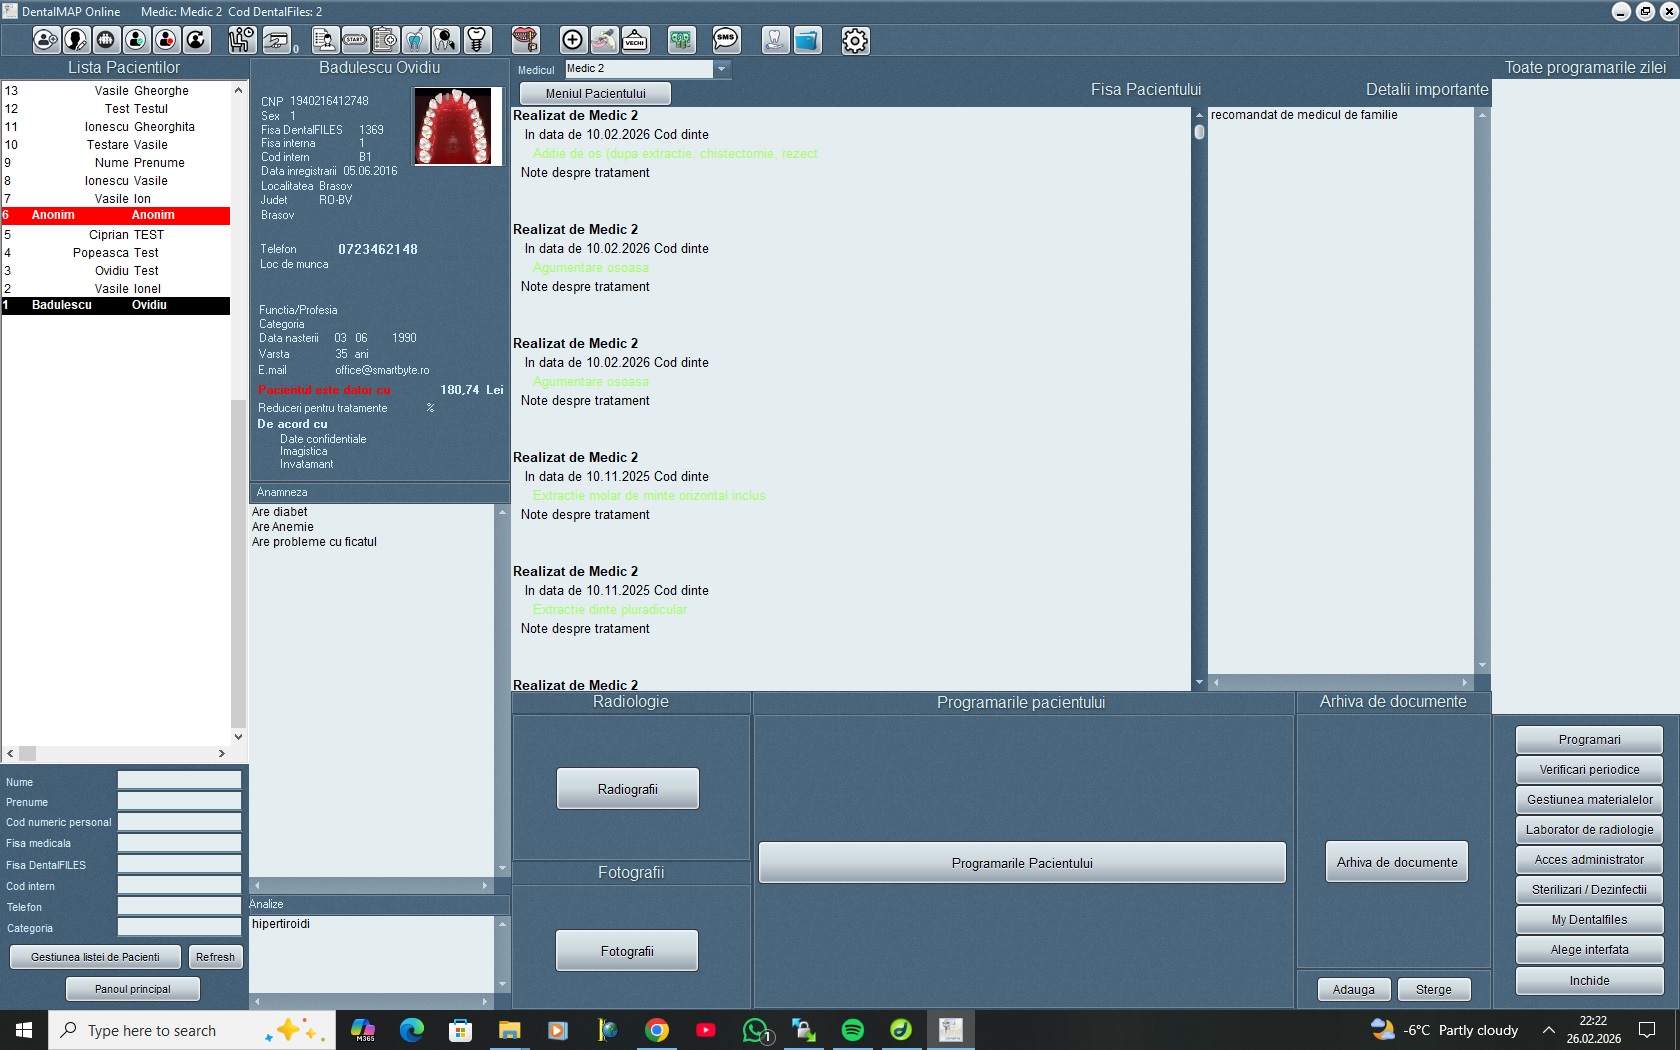Open Spotify from the Windows taskbar
Screen dimensions: 1680x1050
coord(853,1030)
